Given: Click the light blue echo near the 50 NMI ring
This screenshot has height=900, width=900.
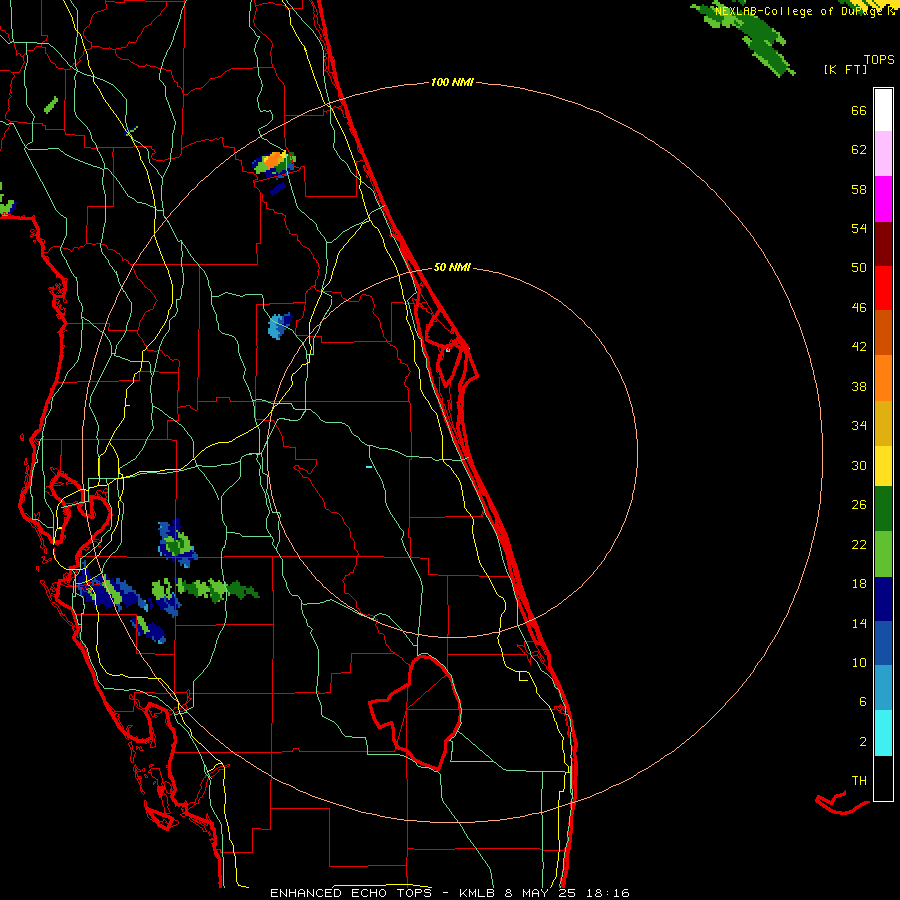Looking at the screenshot, I should (x=280, y=326).
